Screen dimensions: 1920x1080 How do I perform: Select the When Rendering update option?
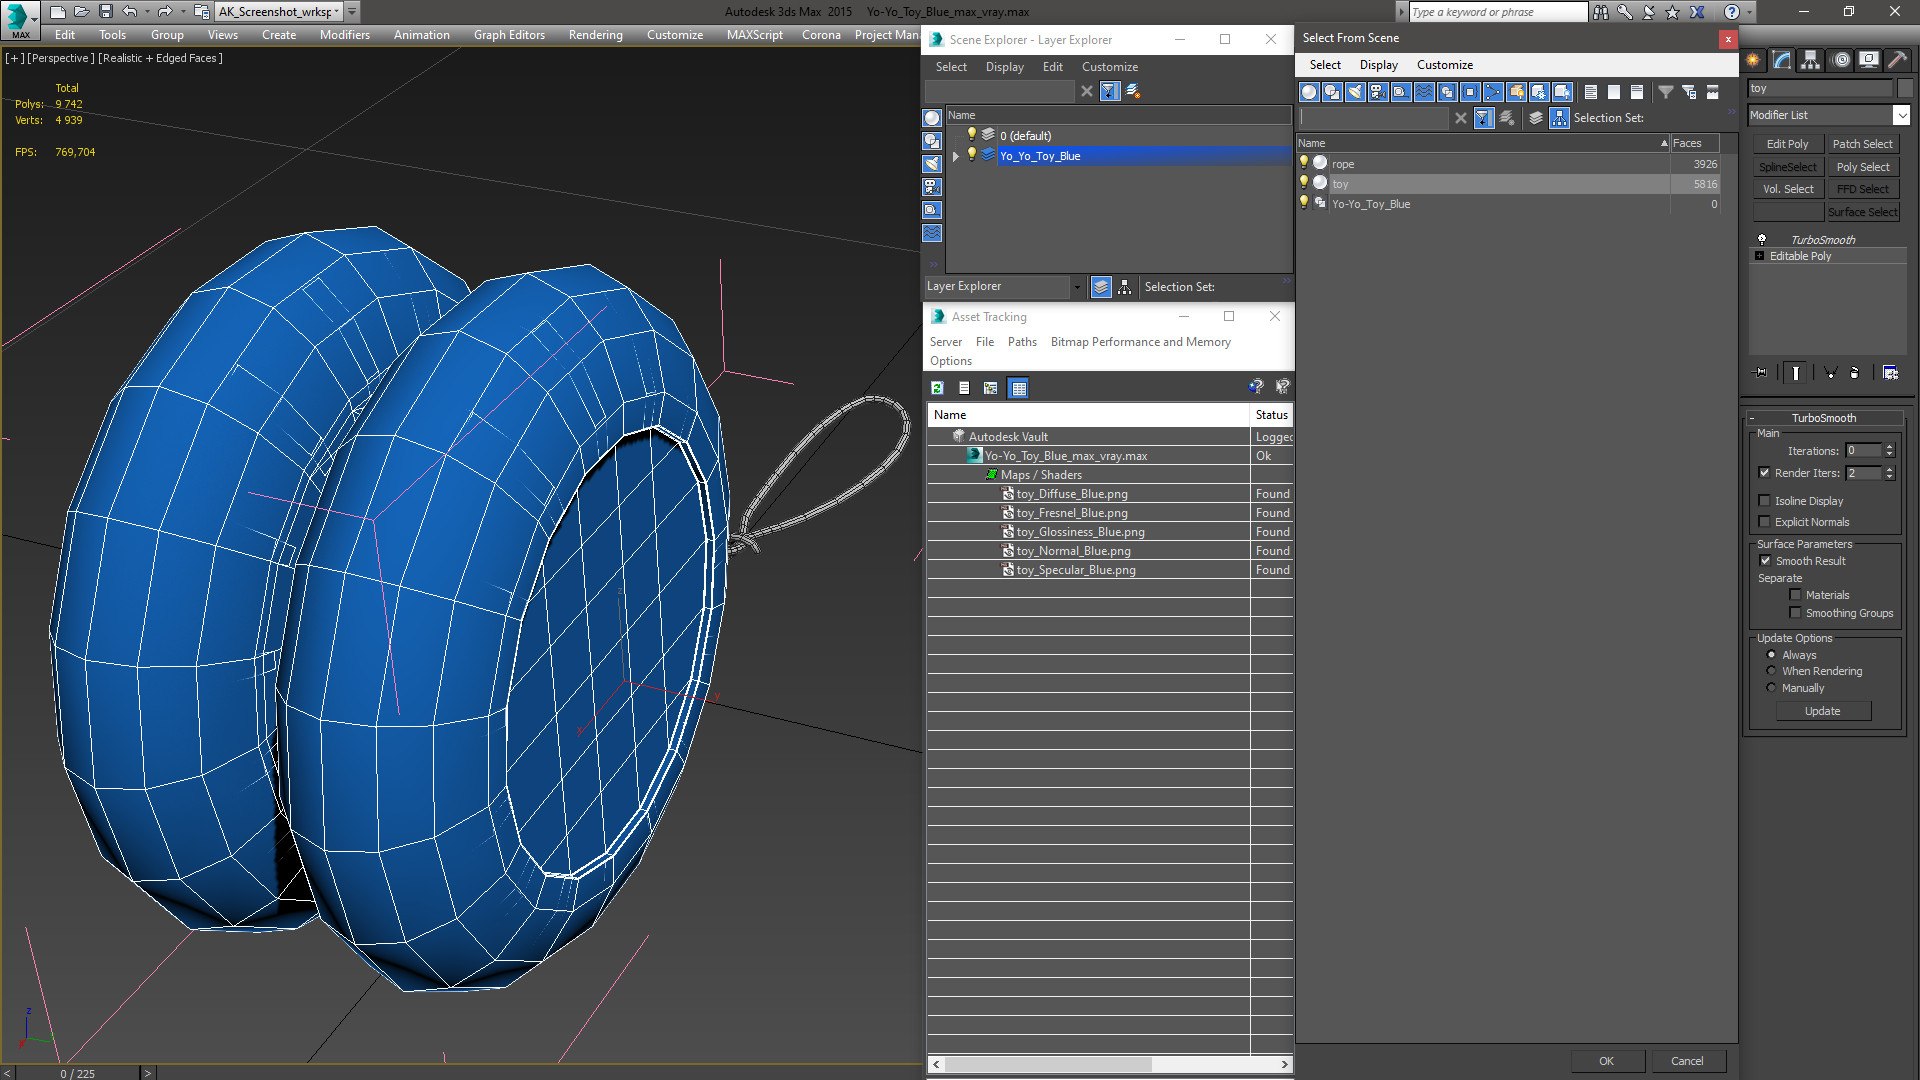coord(1771,671)
